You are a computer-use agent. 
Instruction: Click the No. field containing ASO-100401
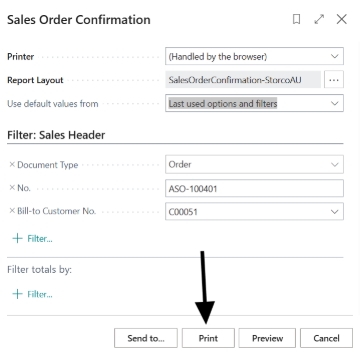(x=254, y=188)
